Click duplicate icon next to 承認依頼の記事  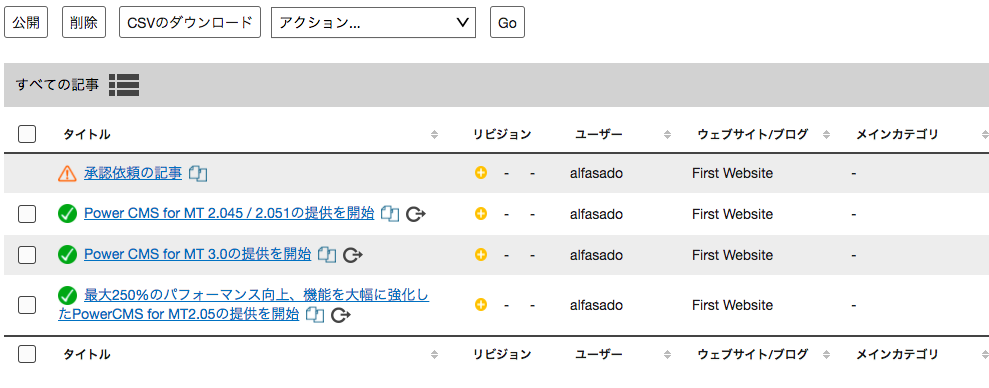(x=198, y=173)
